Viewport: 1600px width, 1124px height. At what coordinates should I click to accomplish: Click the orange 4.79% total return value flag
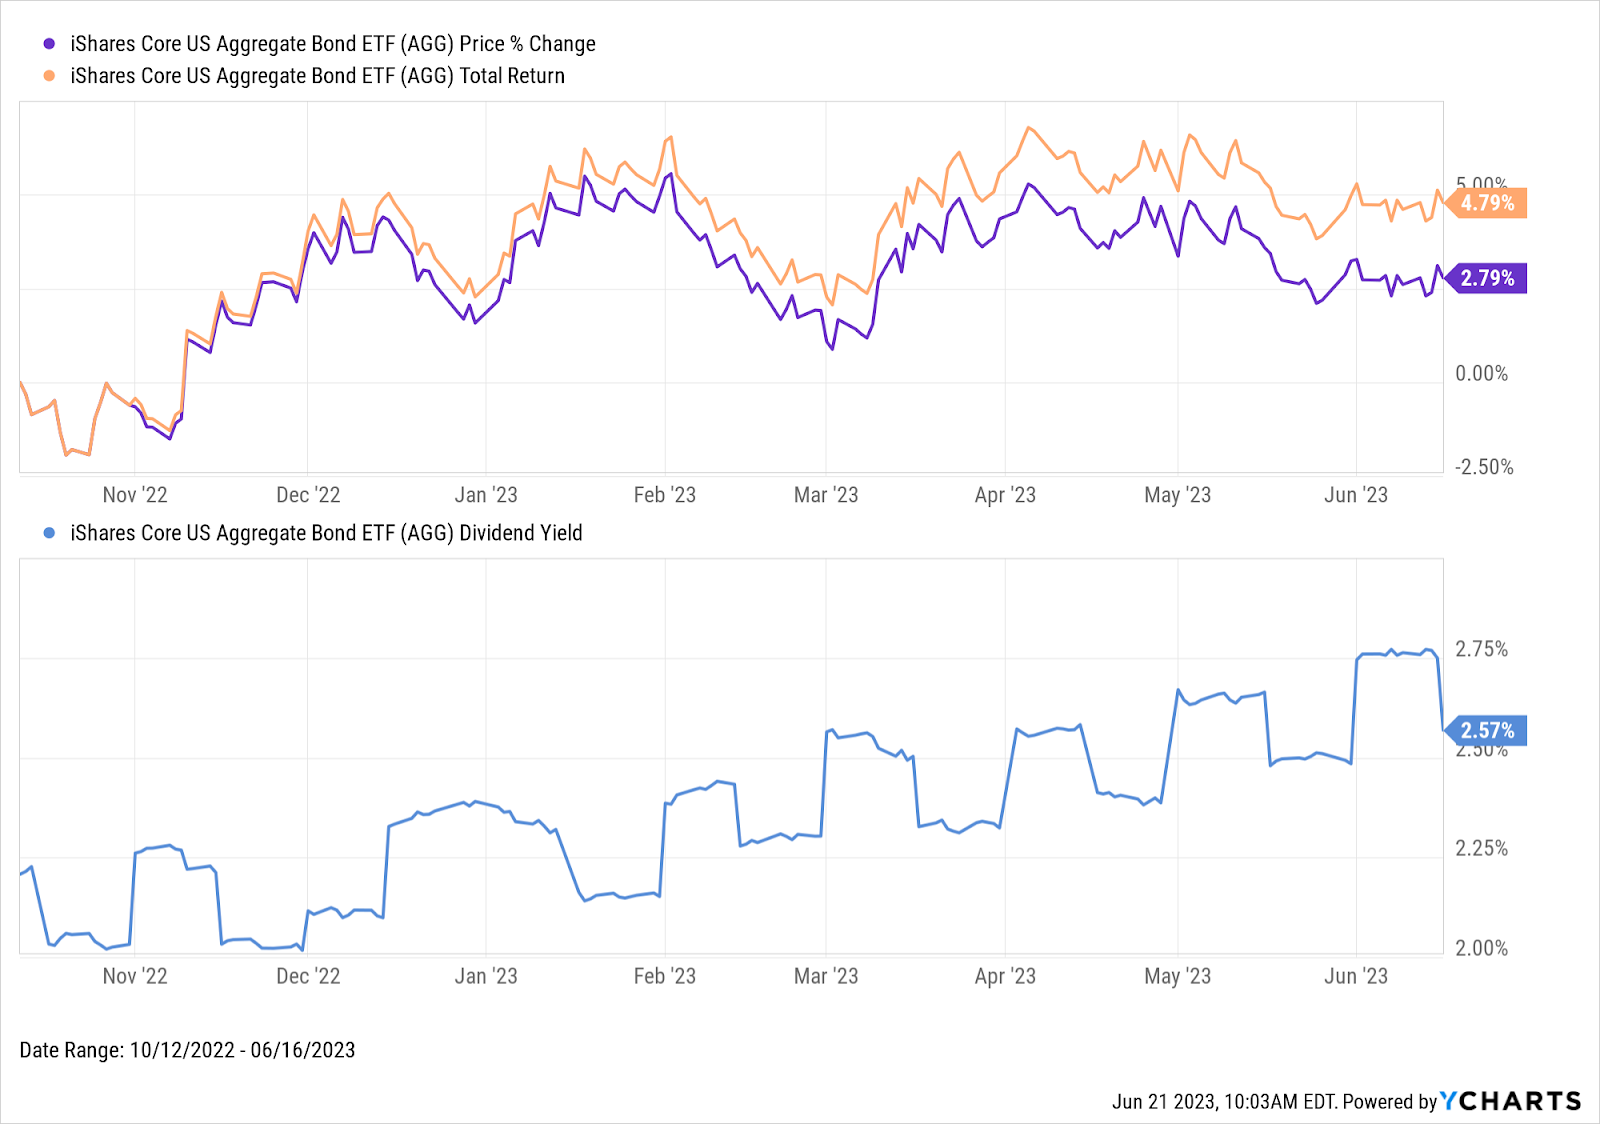coord(1486,203)
